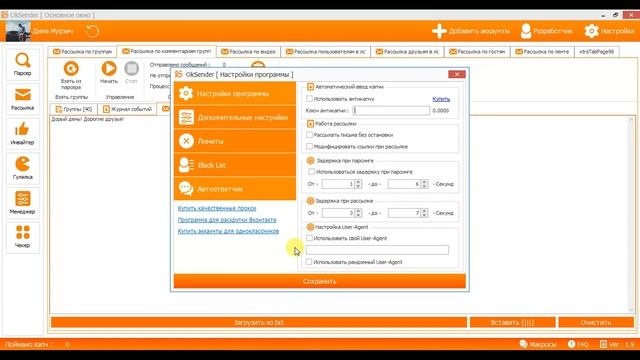Open the Журнал событий sub-tab
The width and height of the screenshot is (640, 360).
pos(127,109)
